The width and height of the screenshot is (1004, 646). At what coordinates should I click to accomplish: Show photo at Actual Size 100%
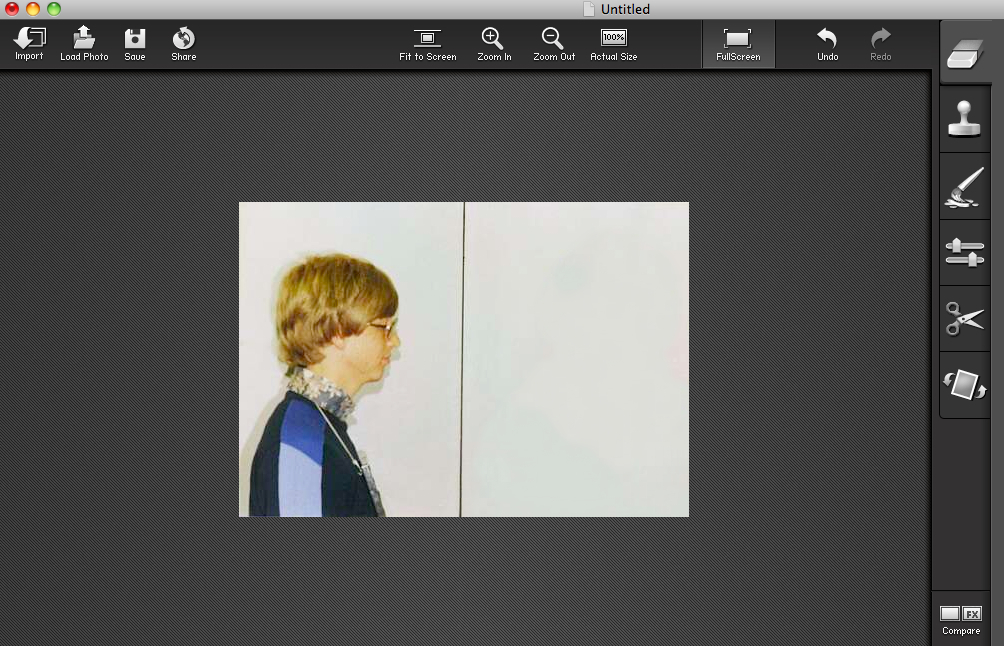613,43
